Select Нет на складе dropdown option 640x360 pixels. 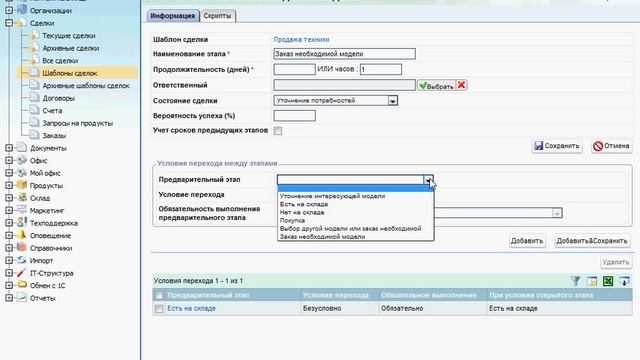click(x=355, y=212)
